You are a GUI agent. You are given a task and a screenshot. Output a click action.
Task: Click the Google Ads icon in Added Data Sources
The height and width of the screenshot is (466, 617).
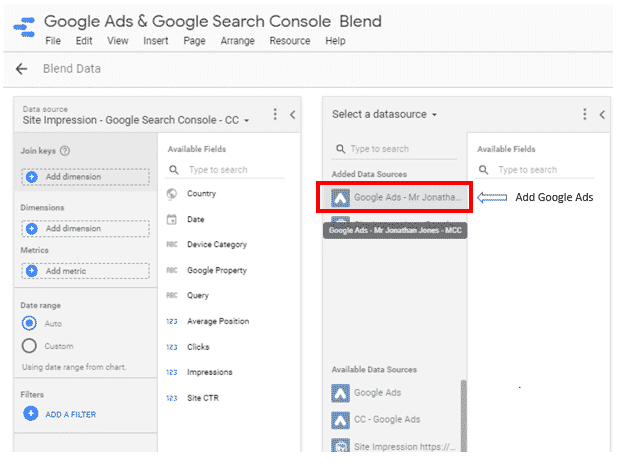pyautogui.click(x=340, y=197)
